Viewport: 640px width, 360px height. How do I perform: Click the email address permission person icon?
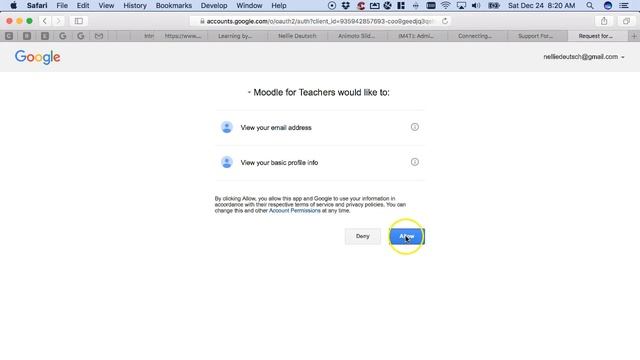tap(227, 127)
